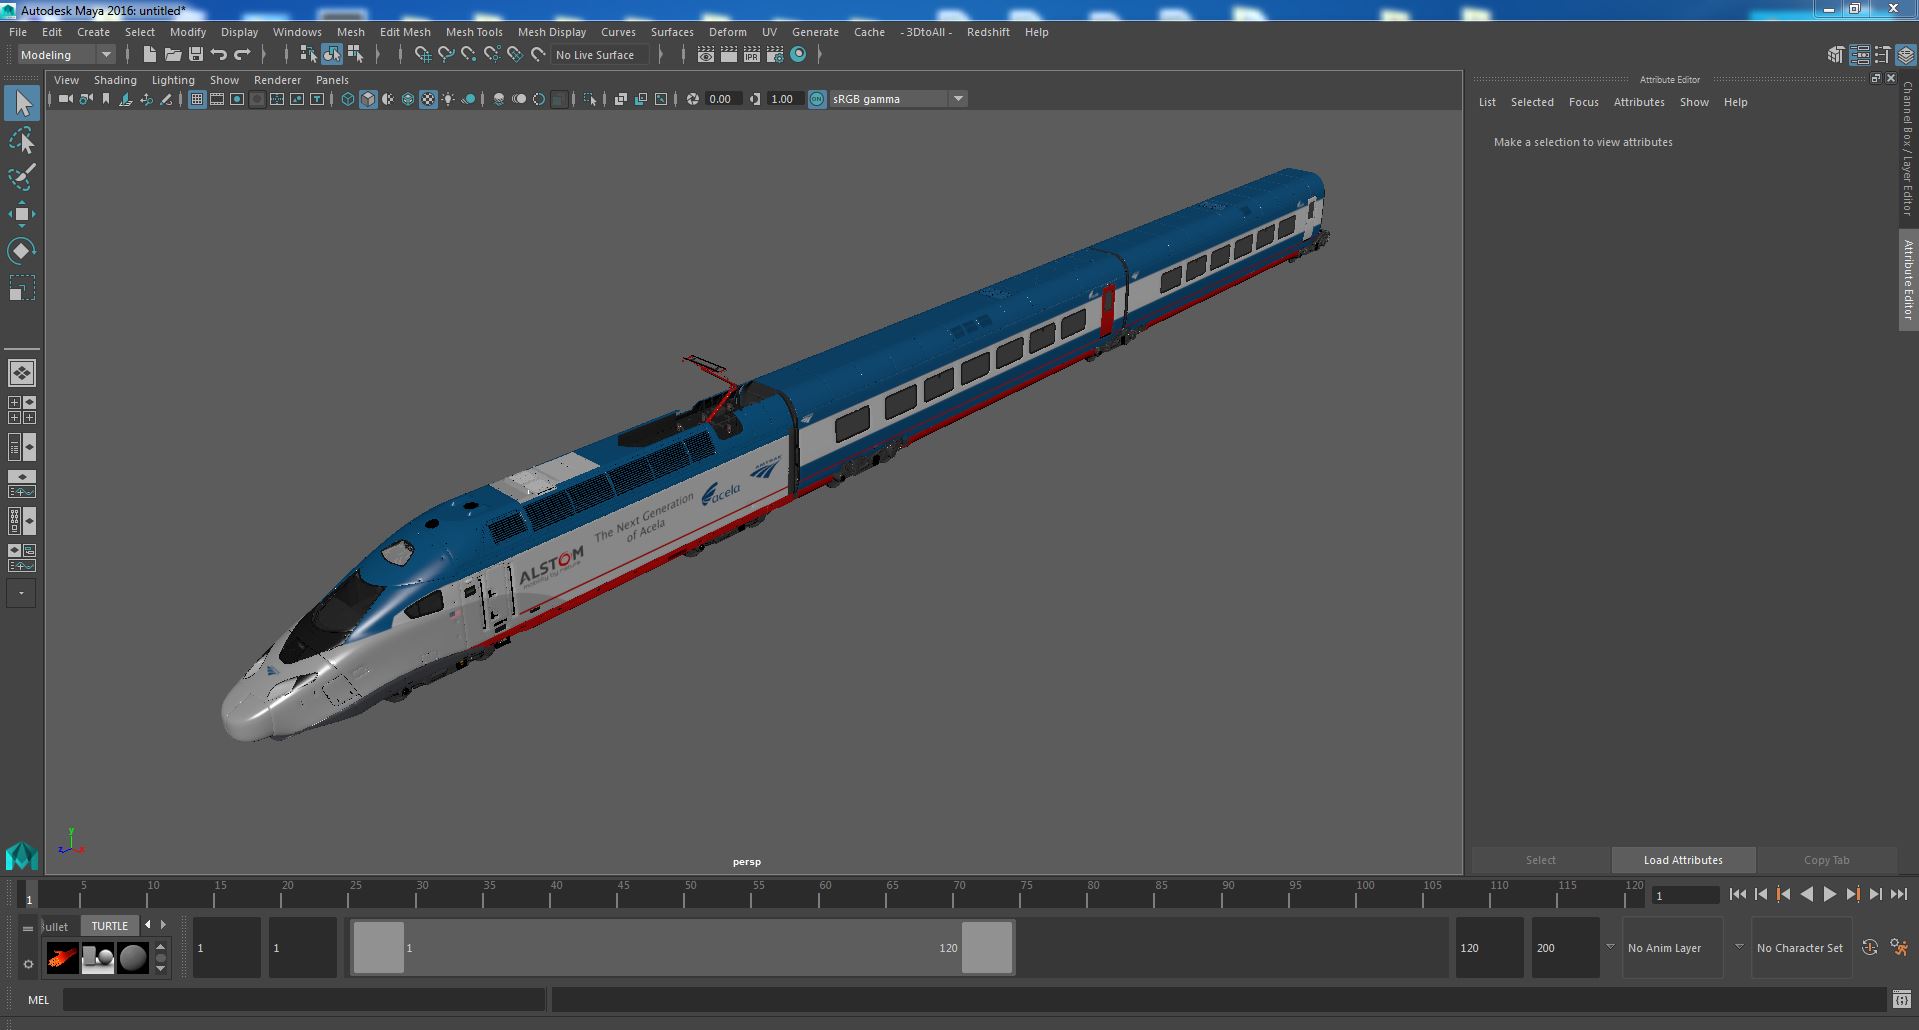The width and height of the screenshot is (1919, 1030).
Task: Activate the Move tool
Action: (x=22, y=214)
